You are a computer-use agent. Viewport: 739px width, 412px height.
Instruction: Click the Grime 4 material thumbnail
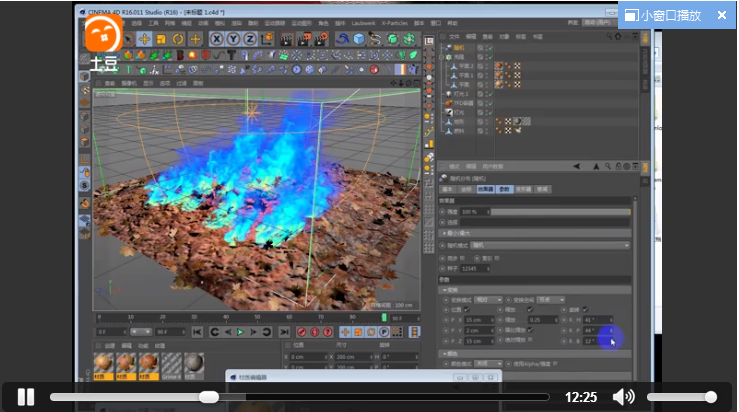(x=171, y=365)
